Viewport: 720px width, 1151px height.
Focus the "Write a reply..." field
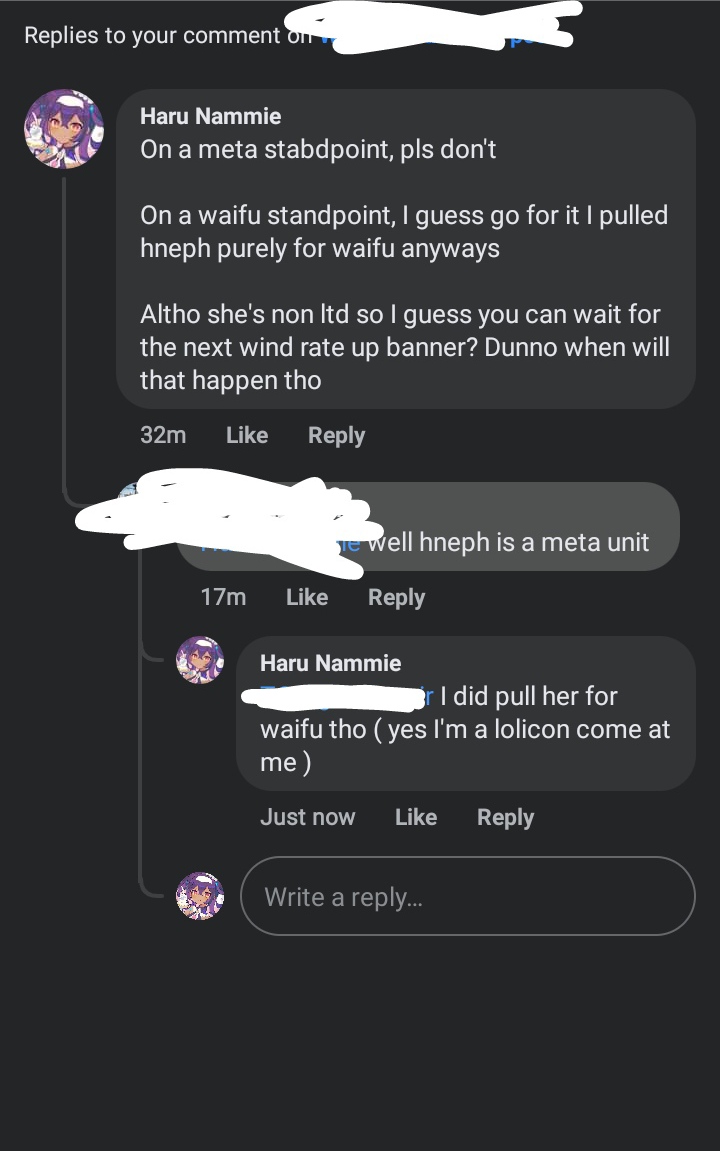click(467, 896)
